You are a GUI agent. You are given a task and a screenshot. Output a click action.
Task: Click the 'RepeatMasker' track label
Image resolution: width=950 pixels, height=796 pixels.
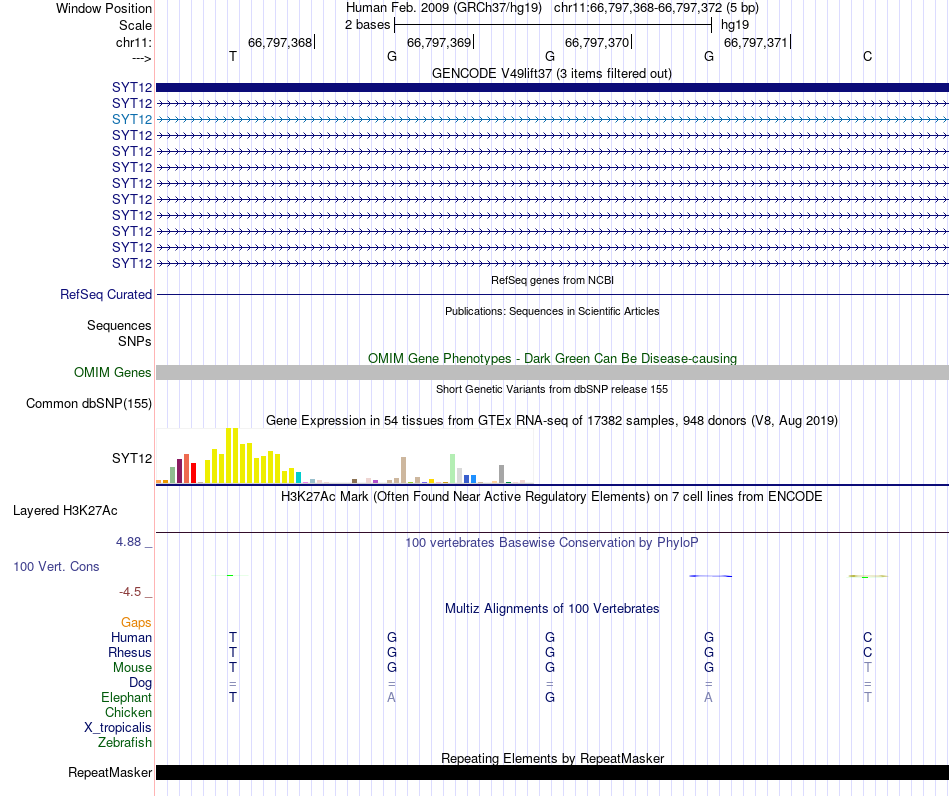tap(110, 772)
